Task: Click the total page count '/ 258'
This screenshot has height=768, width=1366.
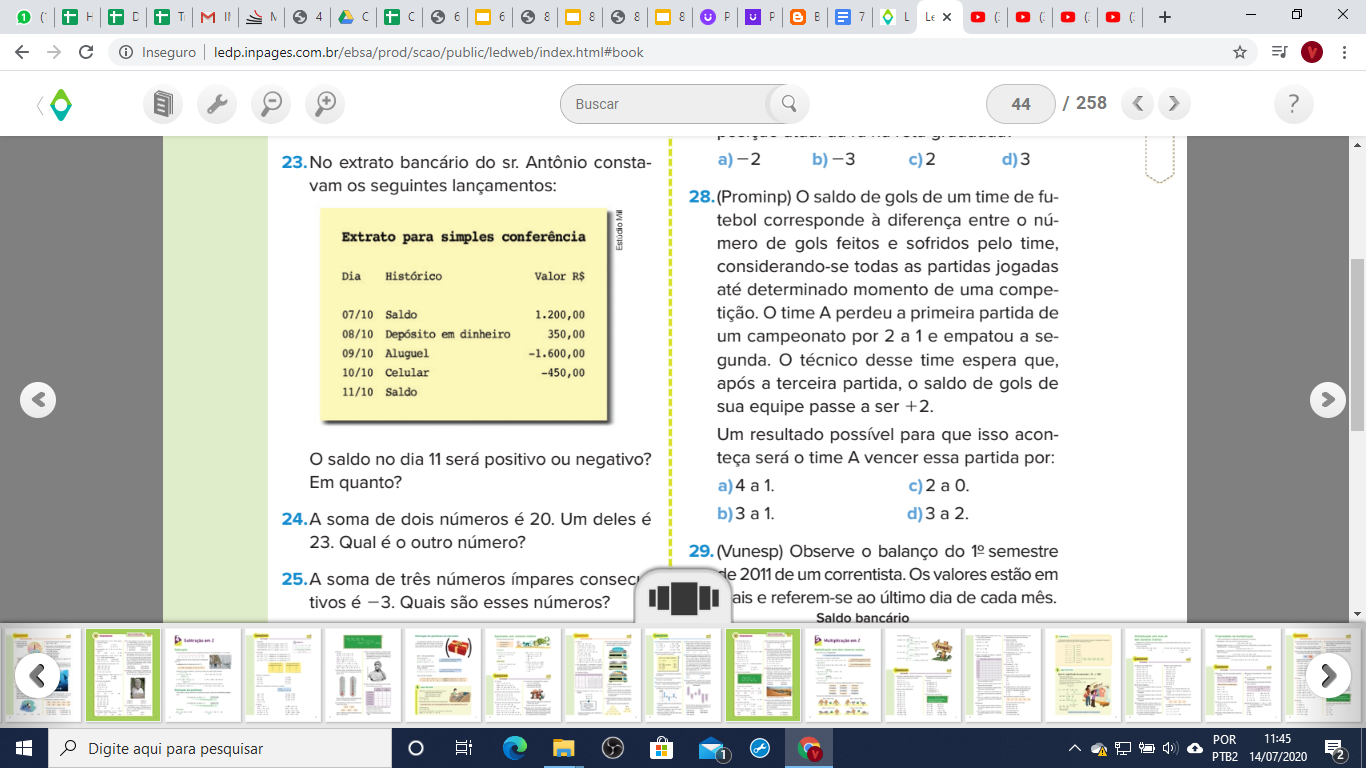Action: [x=1085, y=103]
